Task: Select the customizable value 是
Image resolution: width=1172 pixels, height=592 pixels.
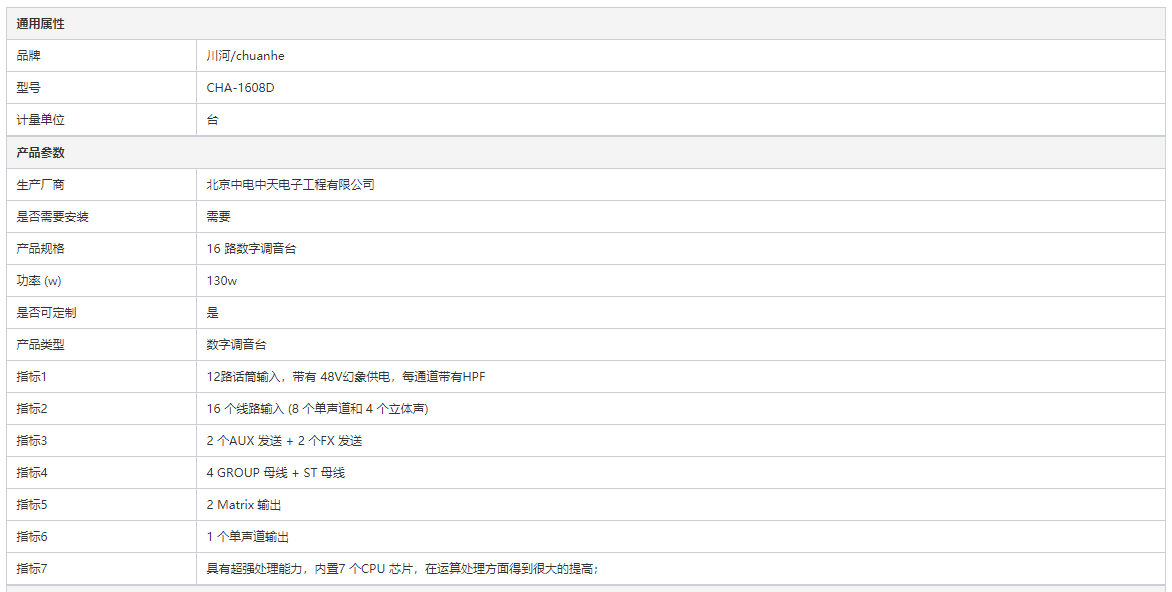Action: tap(212, 313)
